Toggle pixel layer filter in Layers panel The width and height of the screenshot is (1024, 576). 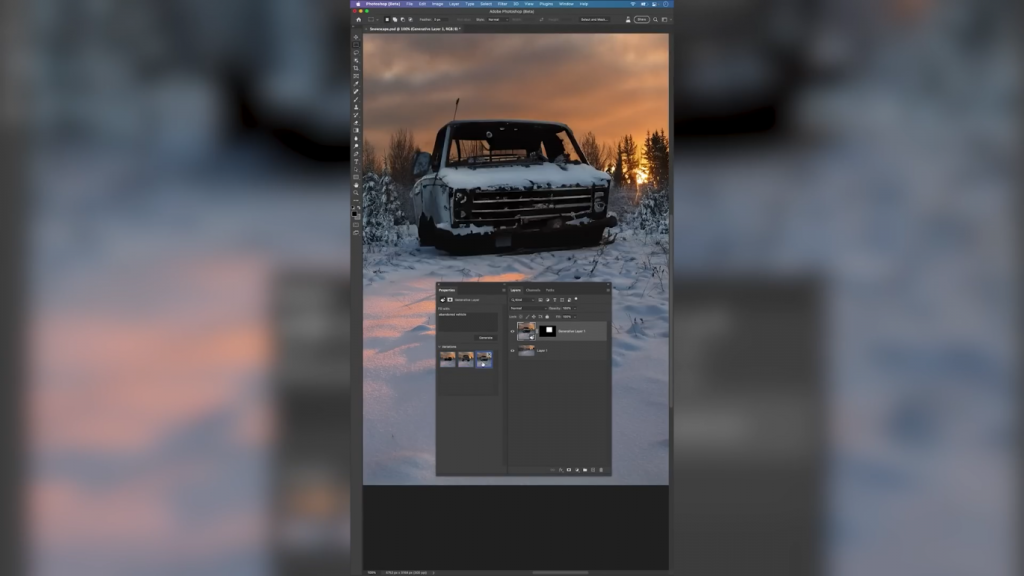point(540,300)
